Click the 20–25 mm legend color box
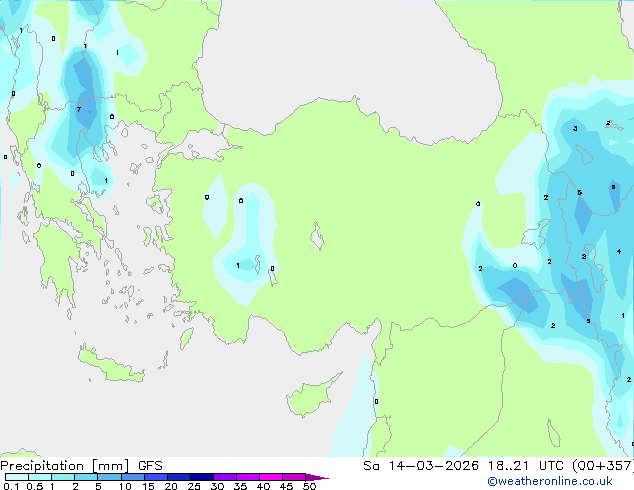Image resolution: width=634 pixels, height=490 pixels. [179, 477]
